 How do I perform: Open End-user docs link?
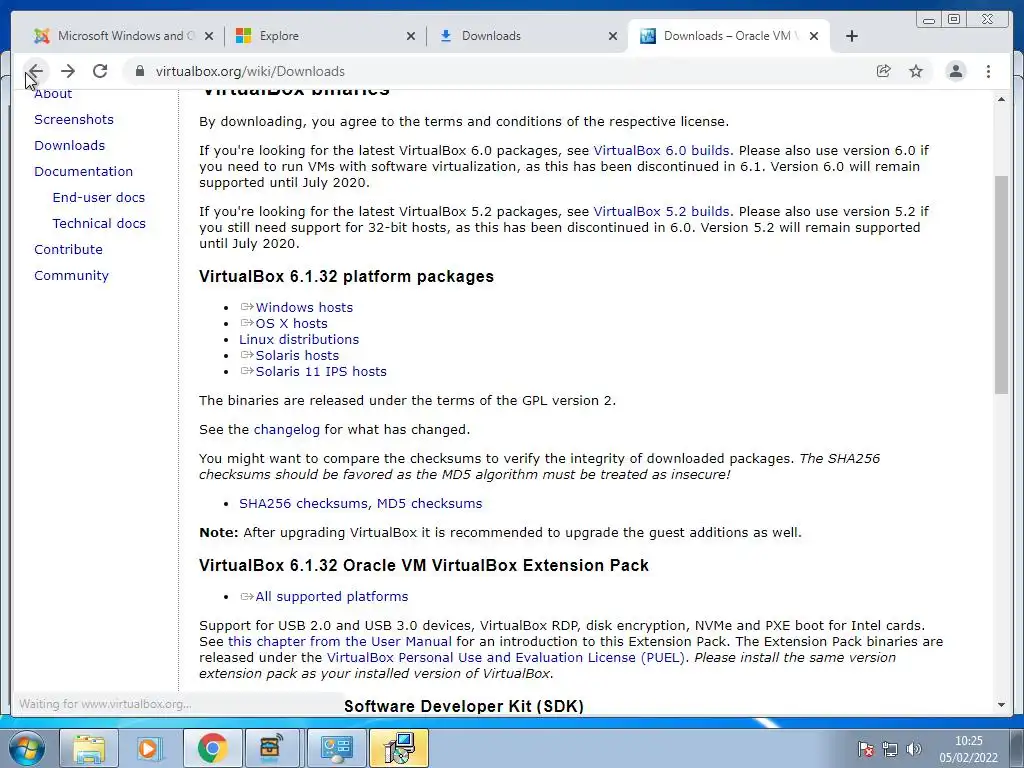[99, 197]
